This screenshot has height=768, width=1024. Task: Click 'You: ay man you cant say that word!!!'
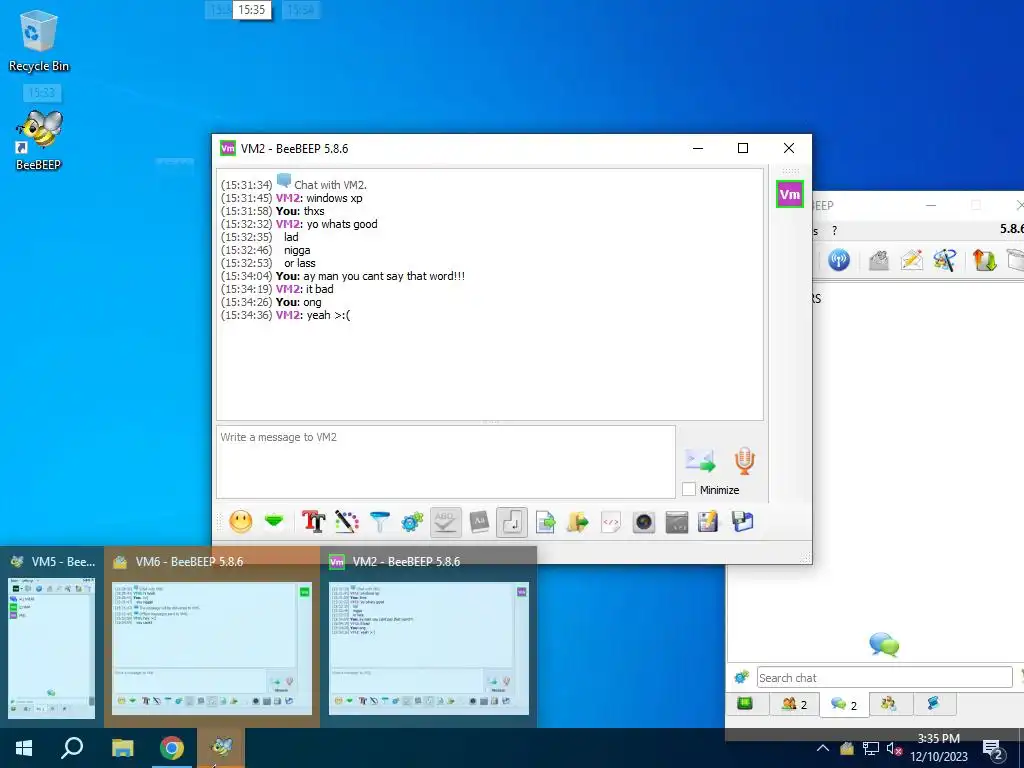370,276
